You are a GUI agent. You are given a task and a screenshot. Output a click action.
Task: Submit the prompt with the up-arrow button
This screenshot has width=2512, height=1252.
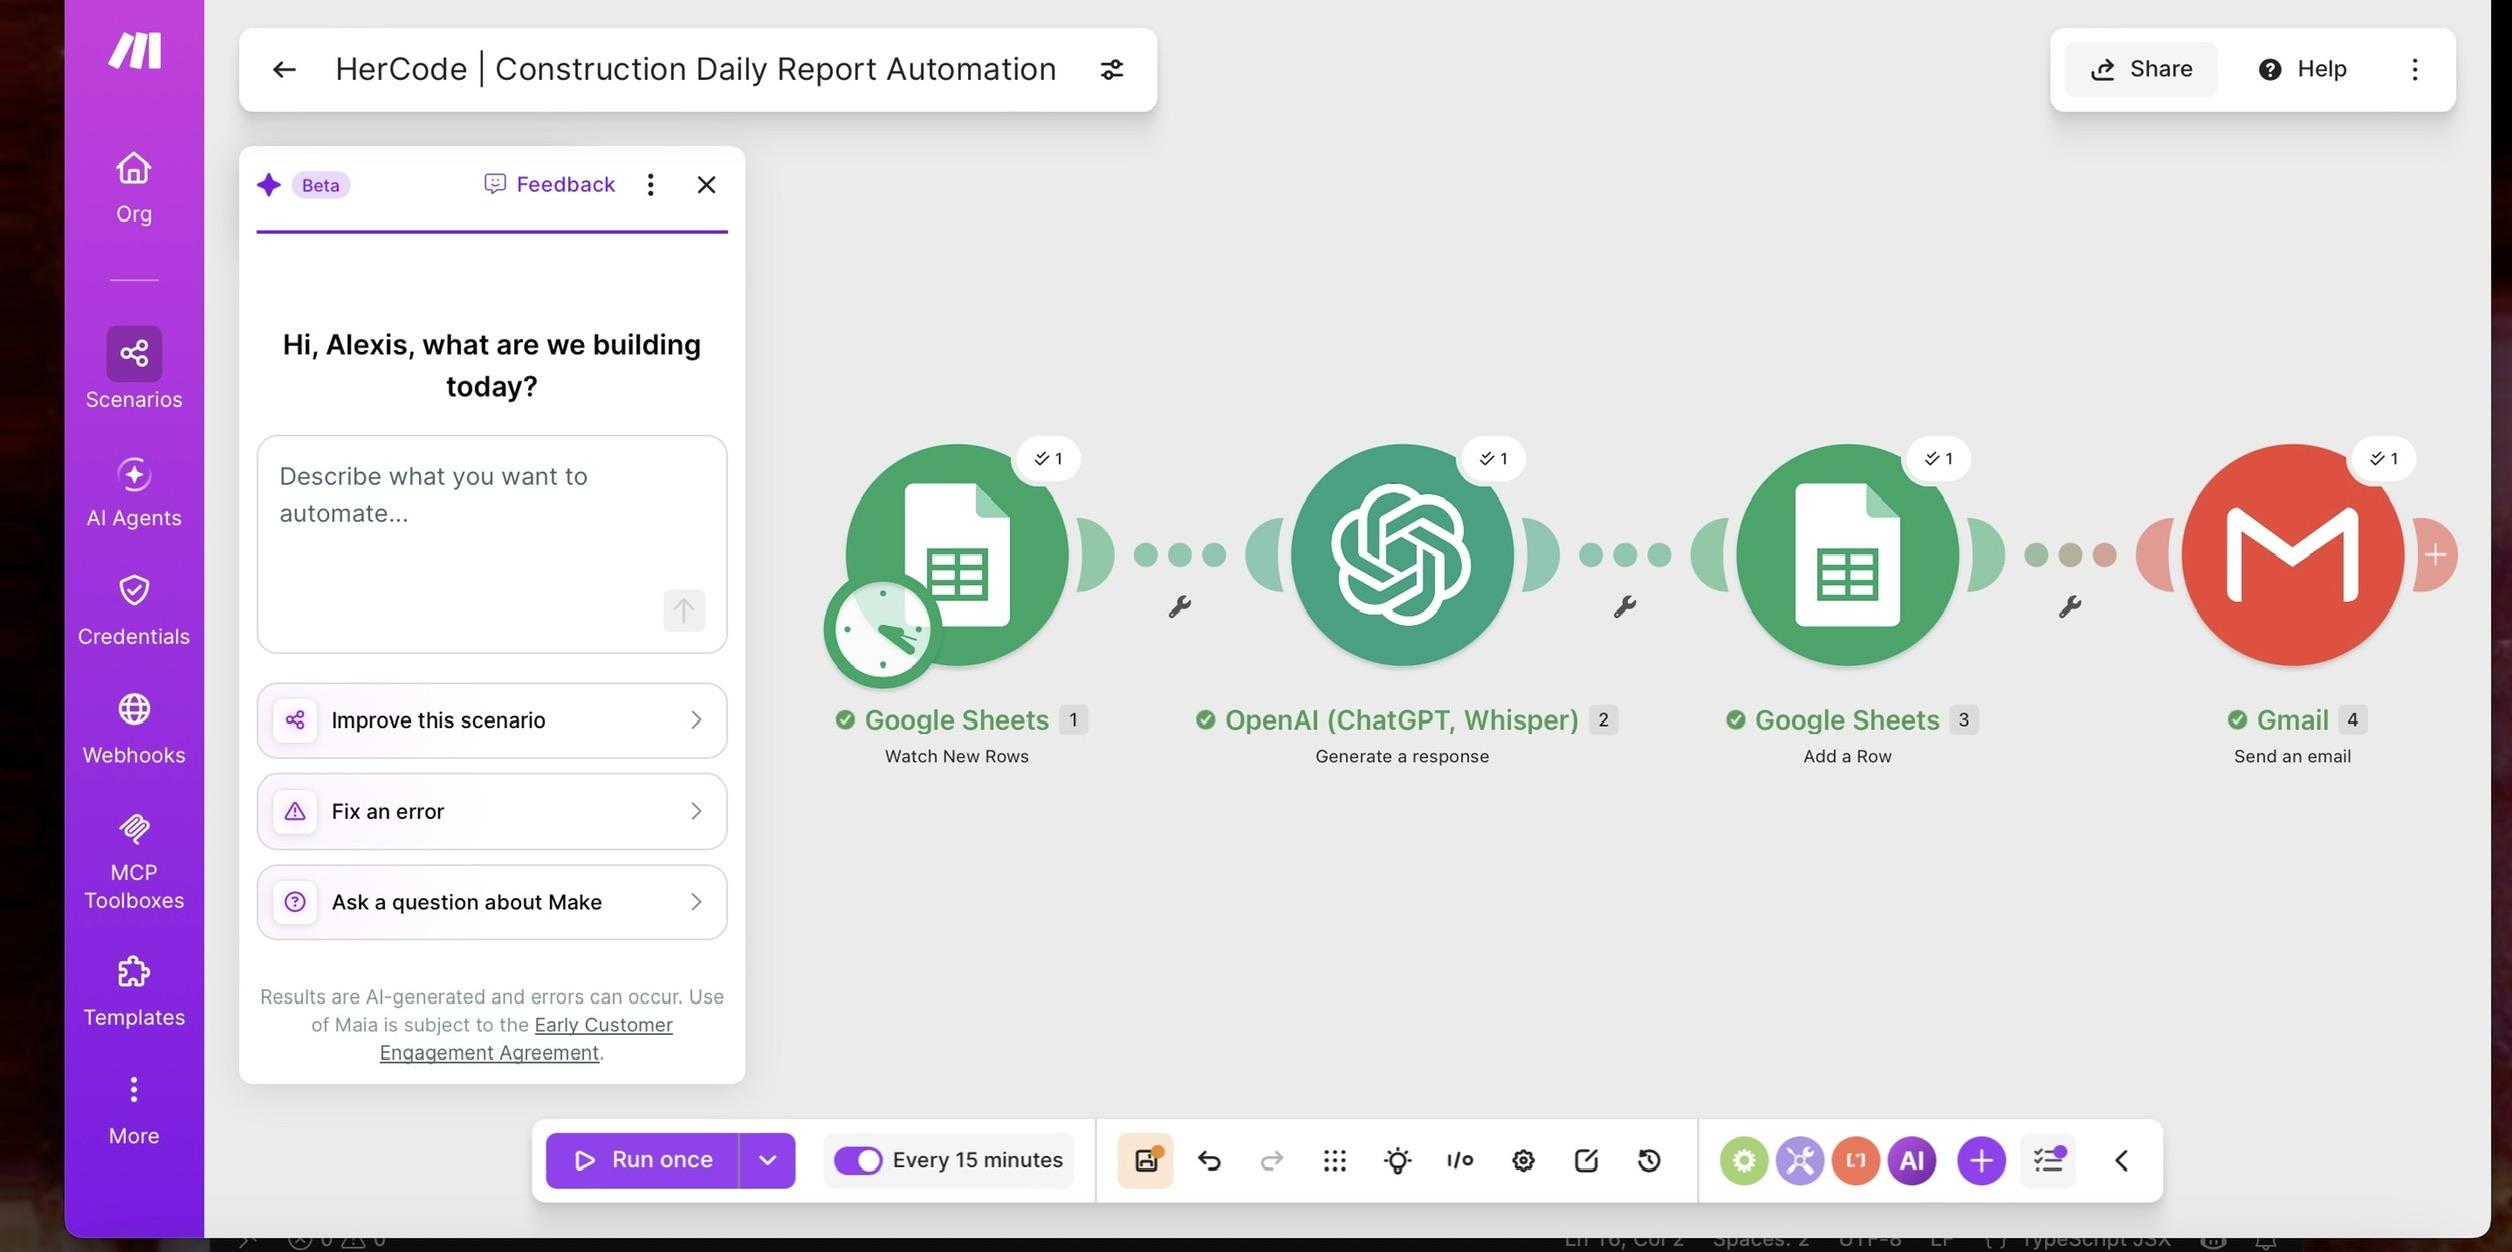pyautogui.click(x=684, y=610)
